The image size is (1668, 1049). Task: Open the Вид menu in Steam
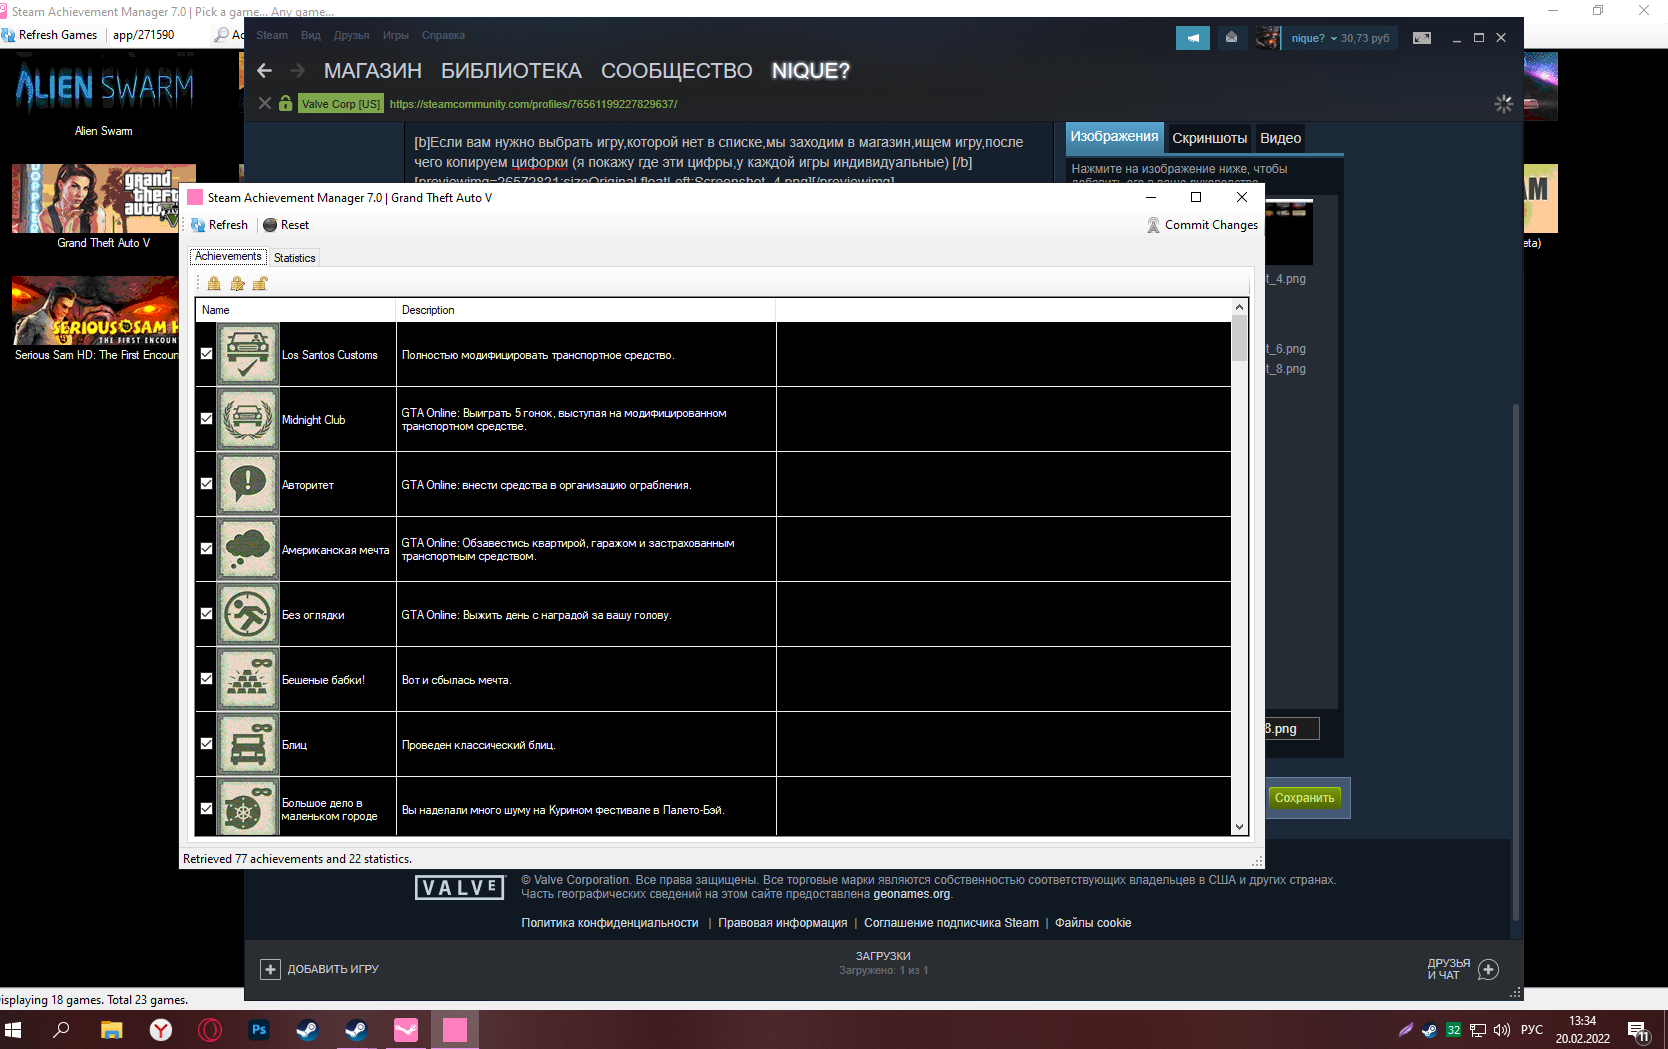click(x=311, y=36)
